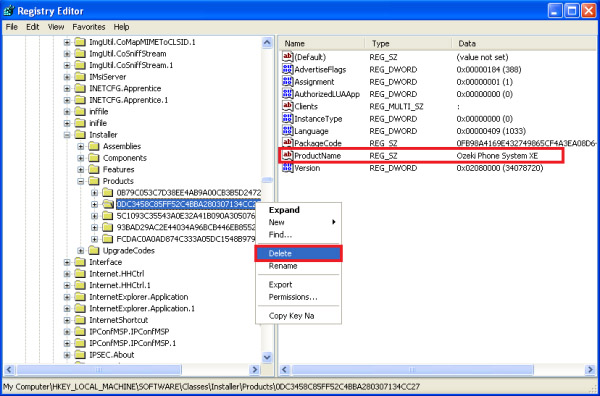Click the AdvertiseFlags DWORD icon
This screenshot has width=600, height=396.
point(287,69)
